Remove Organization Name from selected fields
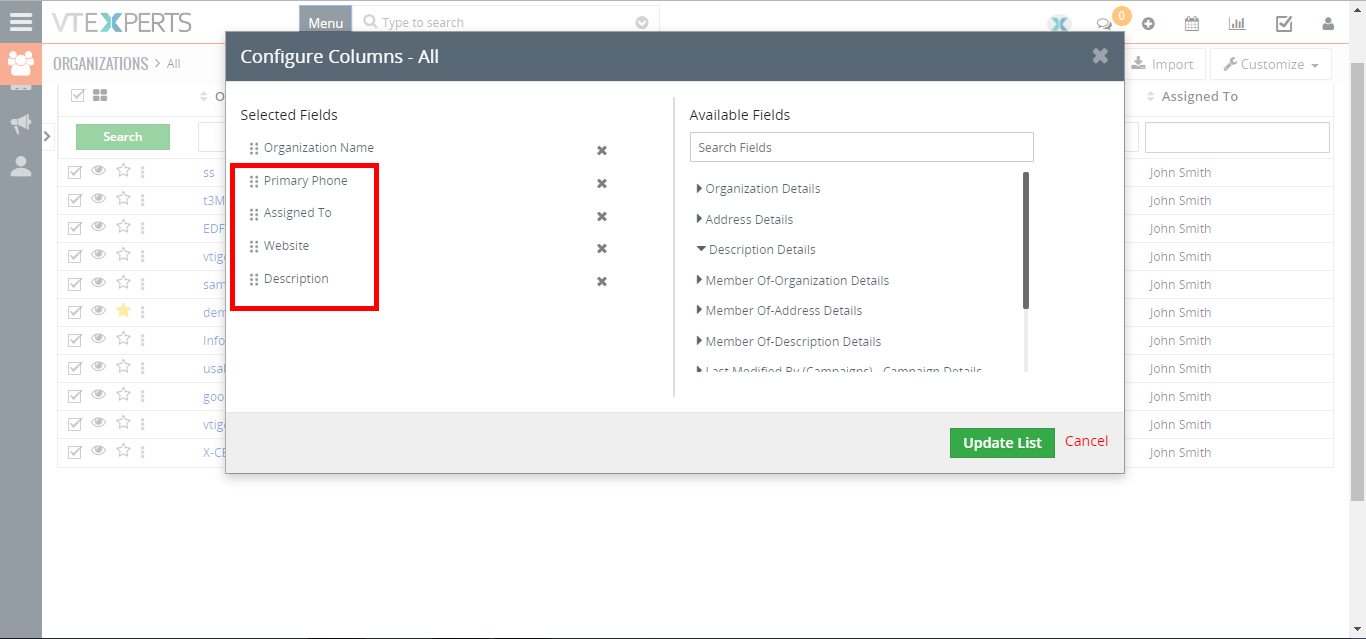Image resolution: width=1366 pixels, height=639 pixels. pos(602,150)
